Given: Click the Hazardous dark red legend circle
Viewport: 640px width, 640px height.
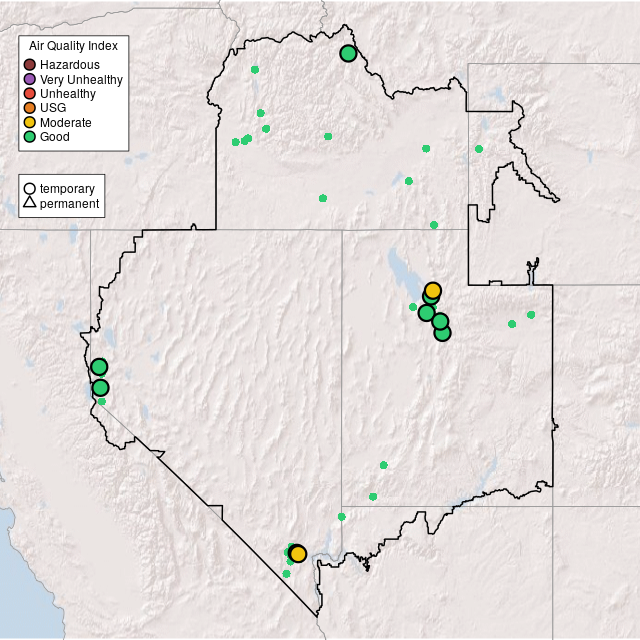Looking at the screenshot, I should pos(30,65).
